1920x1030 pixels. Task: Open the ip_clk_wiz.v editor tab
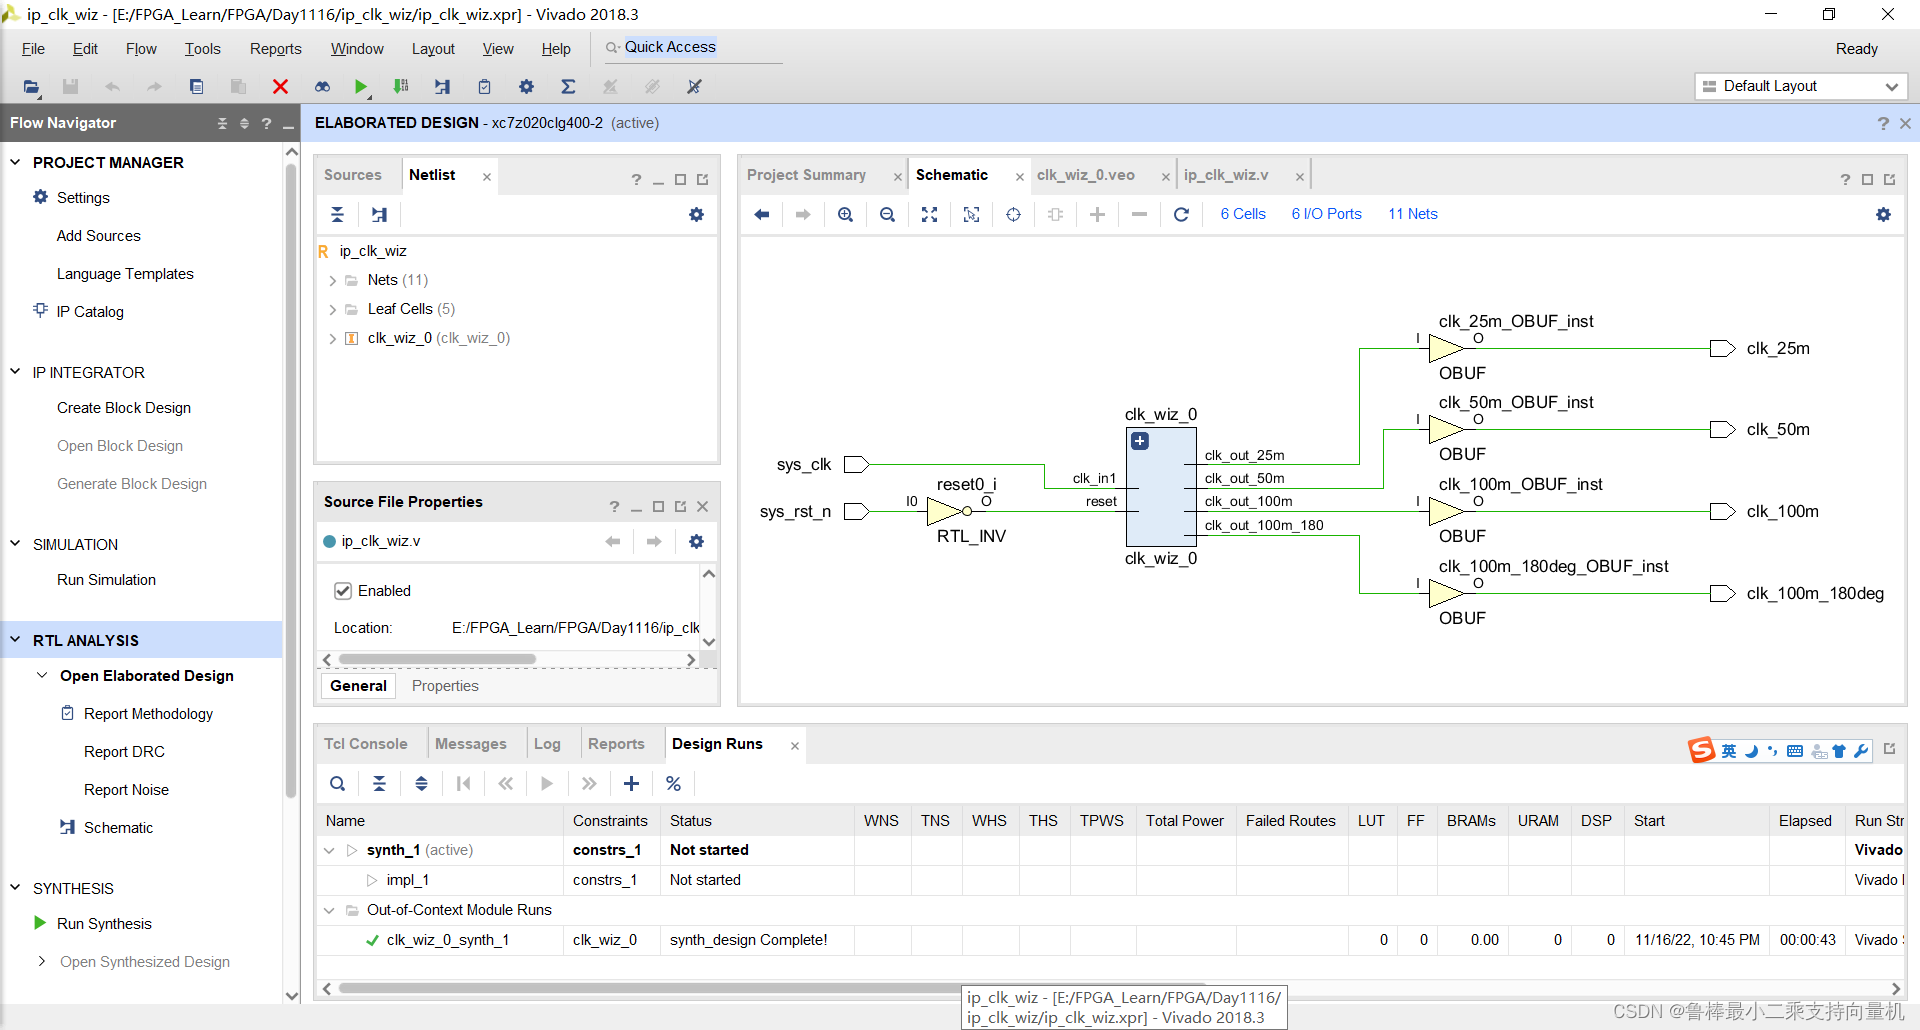click(1226, 175)
